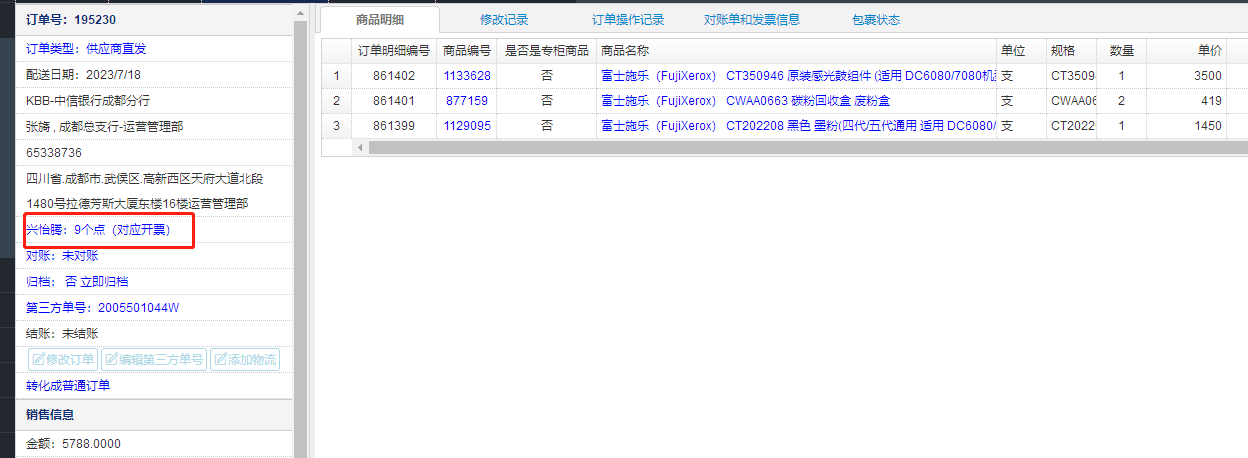Open the 包裹状态 tab

[x=876, y=20]
